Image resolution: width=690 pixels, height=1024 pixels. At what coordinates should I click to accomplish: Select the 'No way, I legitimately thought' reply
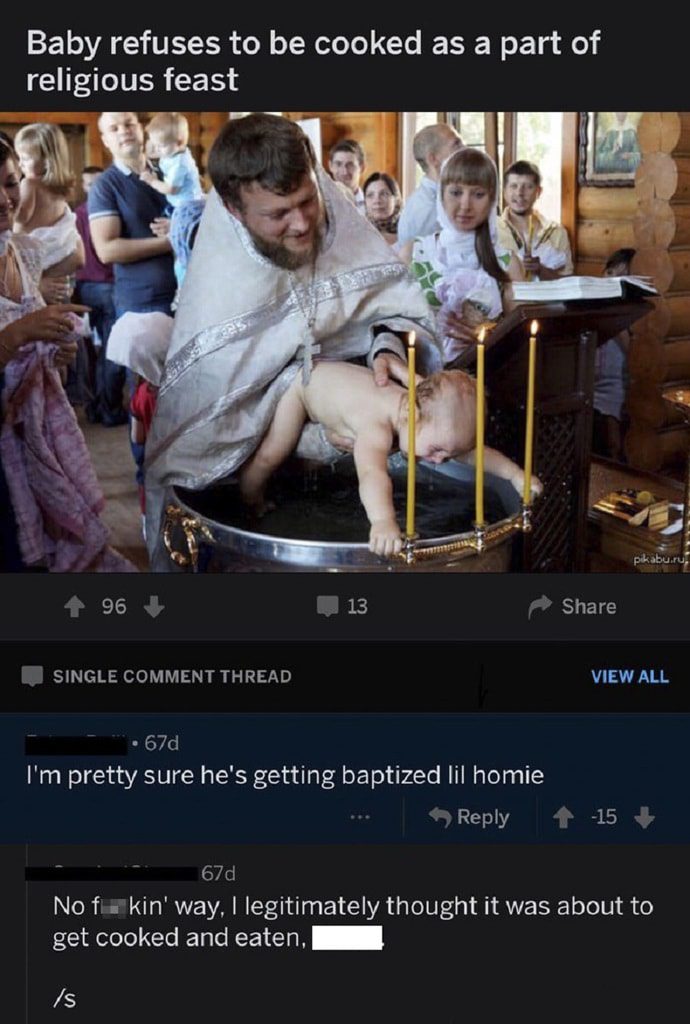[353, 921]
